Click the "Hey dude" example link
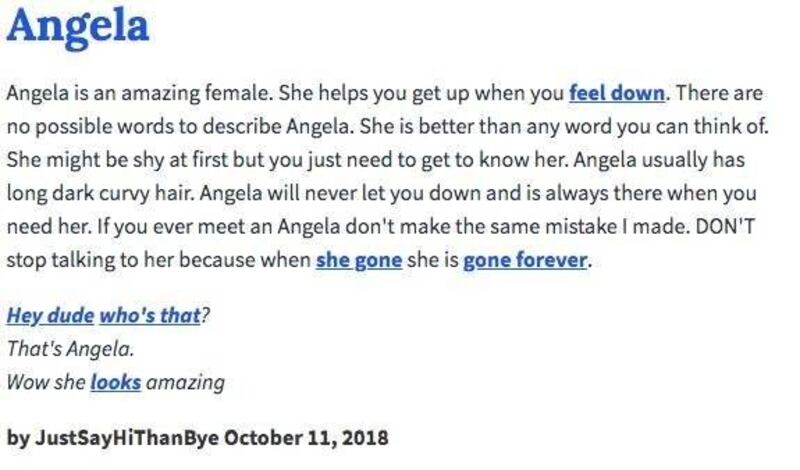 (50, 316)
